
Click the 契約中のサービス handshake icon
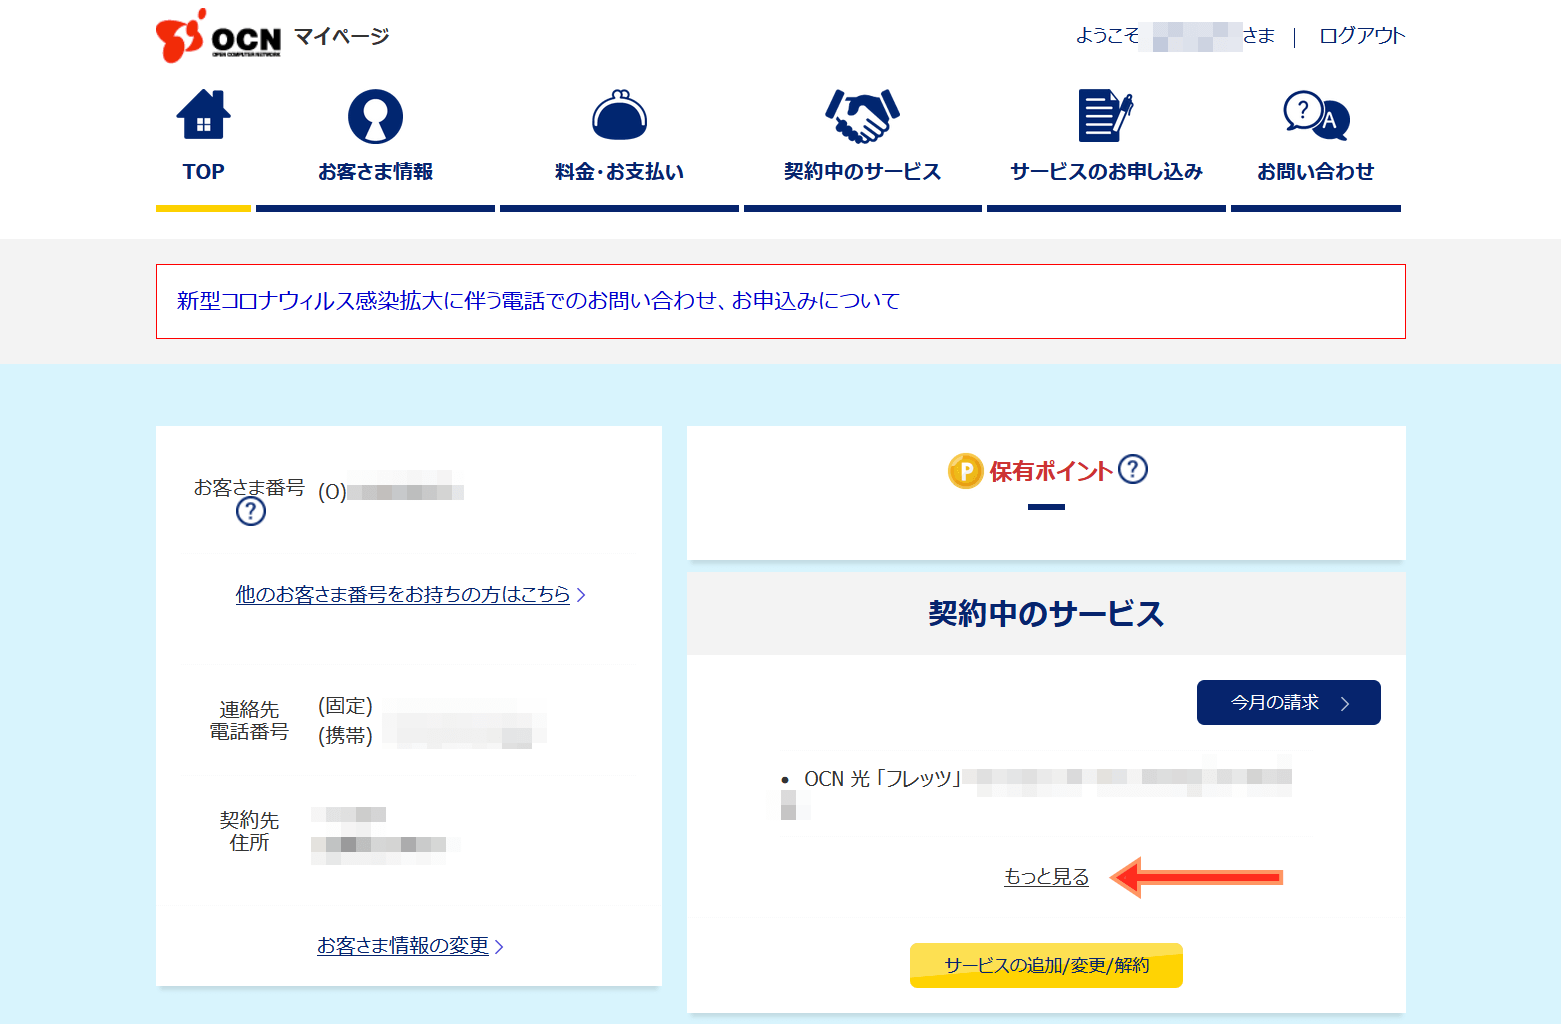point(862,116)
